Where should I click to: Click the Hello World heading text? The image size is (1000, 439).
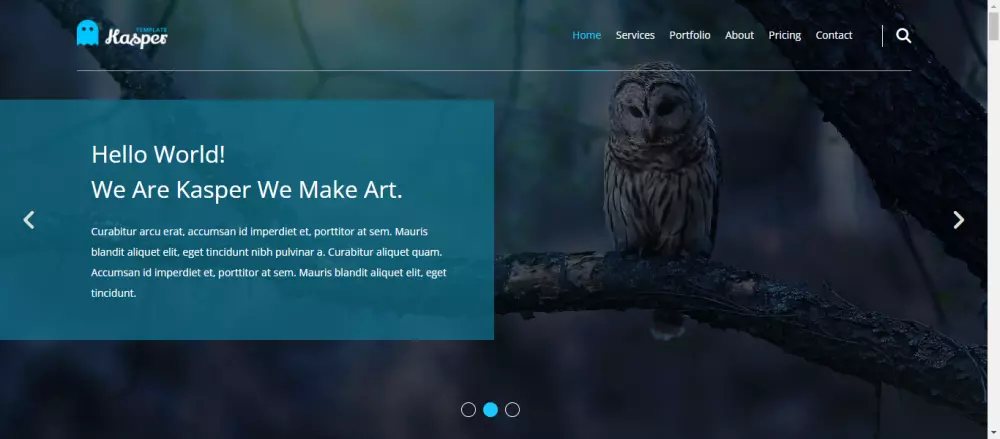coord(158,154)
